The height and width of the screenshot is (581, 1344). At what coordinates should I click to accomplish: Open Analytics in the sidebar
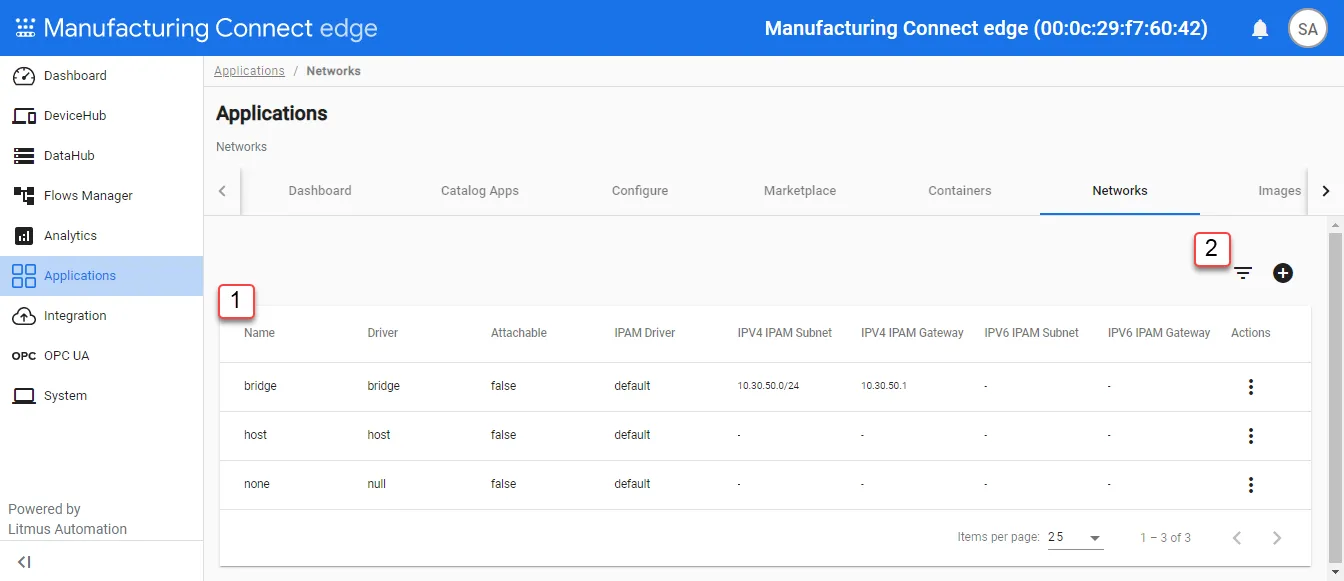[102, 236]
